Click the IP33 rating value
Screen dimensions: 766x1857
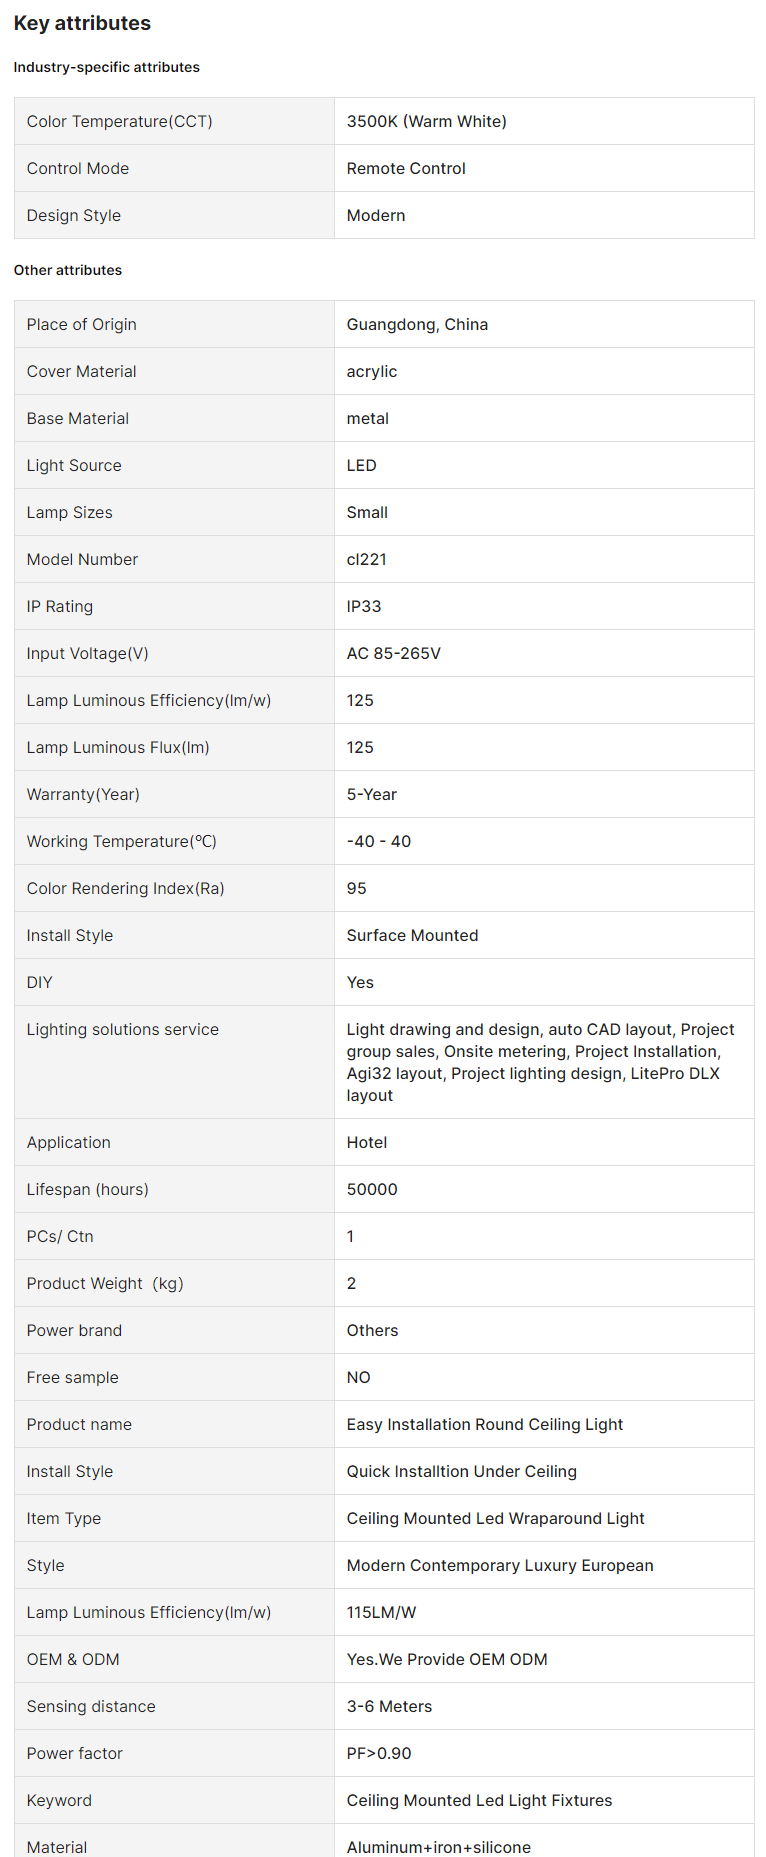coord(363,606)
